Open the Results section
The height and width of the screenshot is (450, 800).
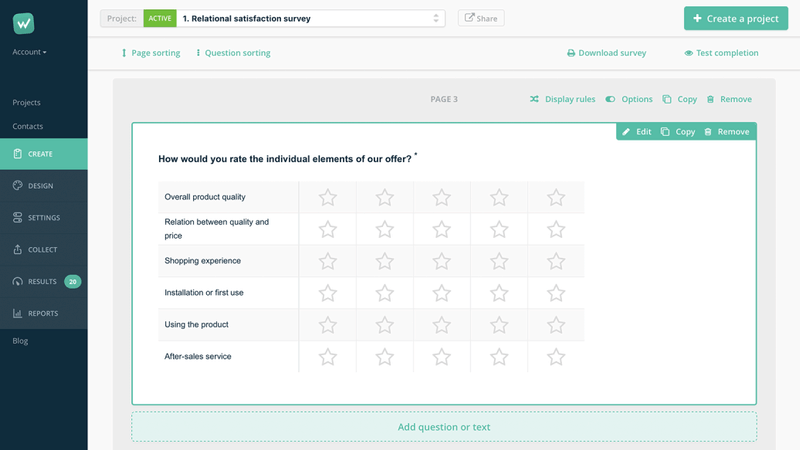point(42,282)
